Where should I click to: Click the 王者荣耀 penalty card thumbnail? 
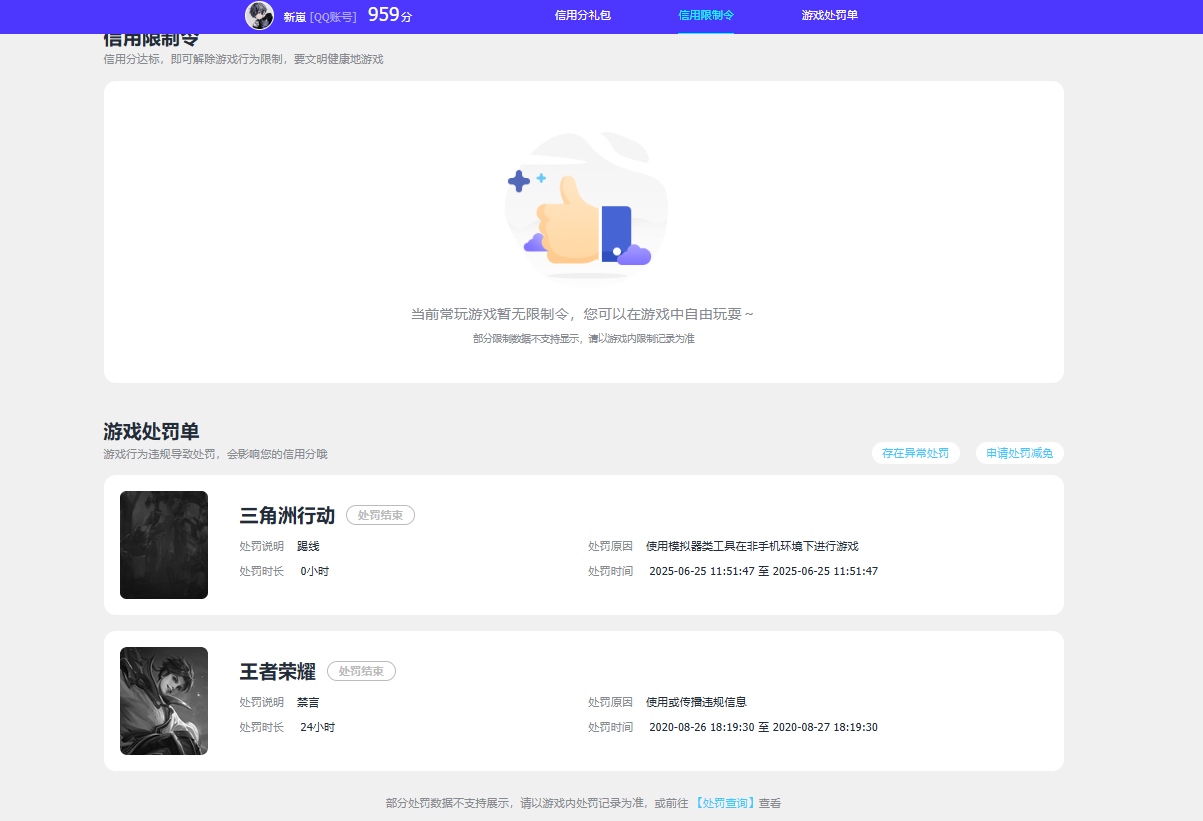point(163,700)
